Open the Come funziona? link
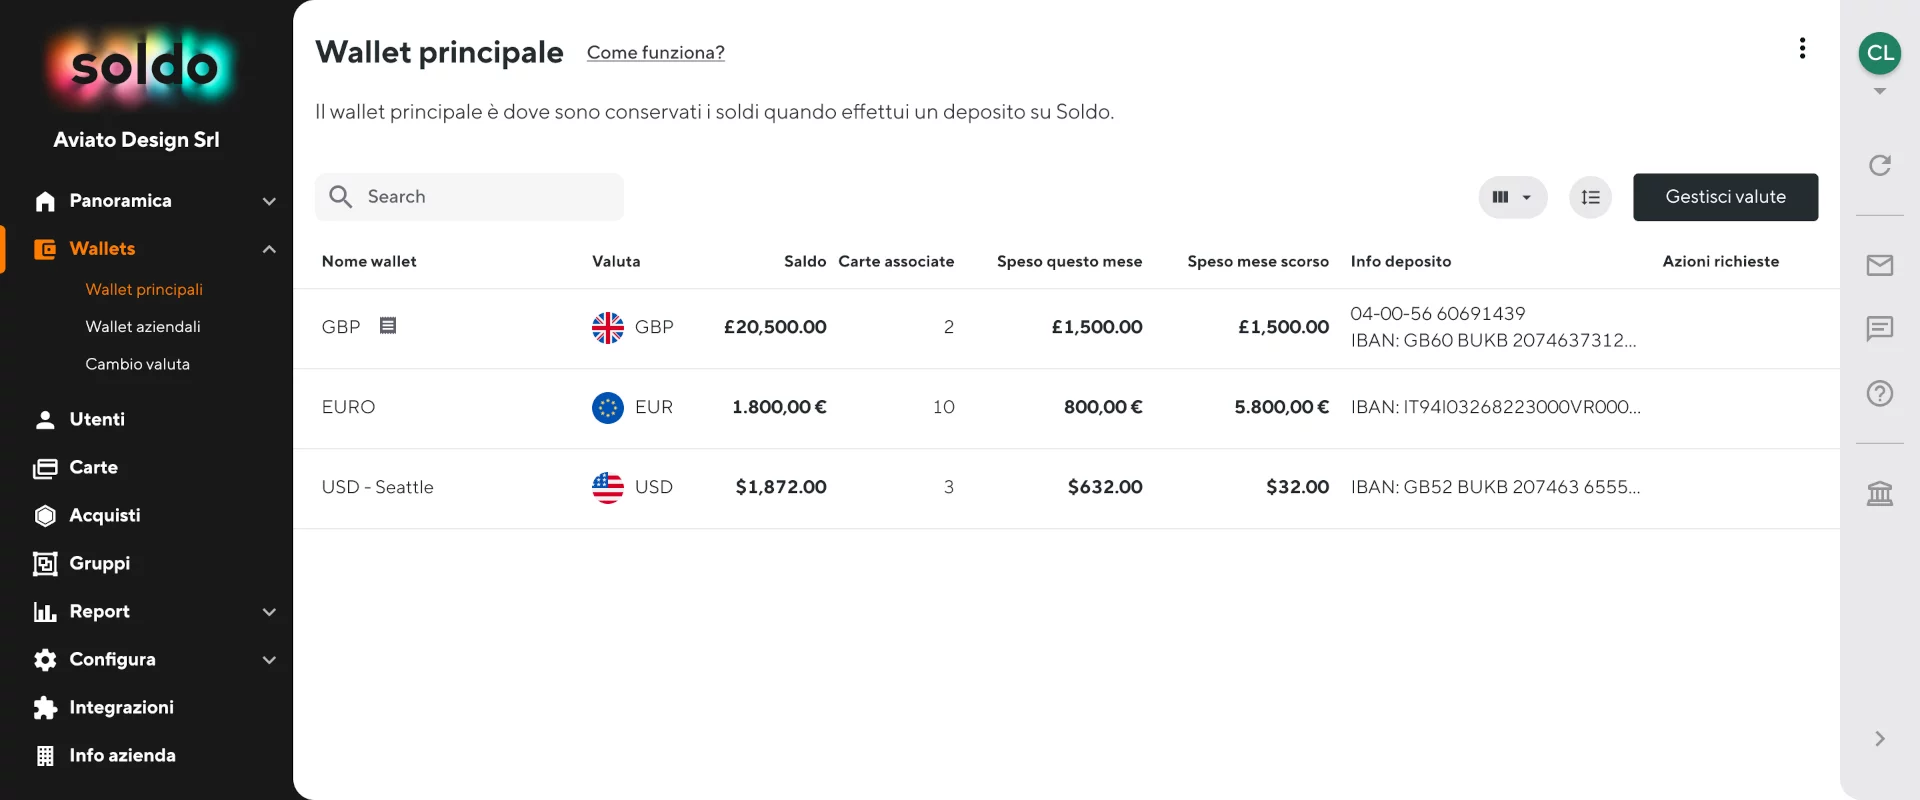 (x=655, y=53)
